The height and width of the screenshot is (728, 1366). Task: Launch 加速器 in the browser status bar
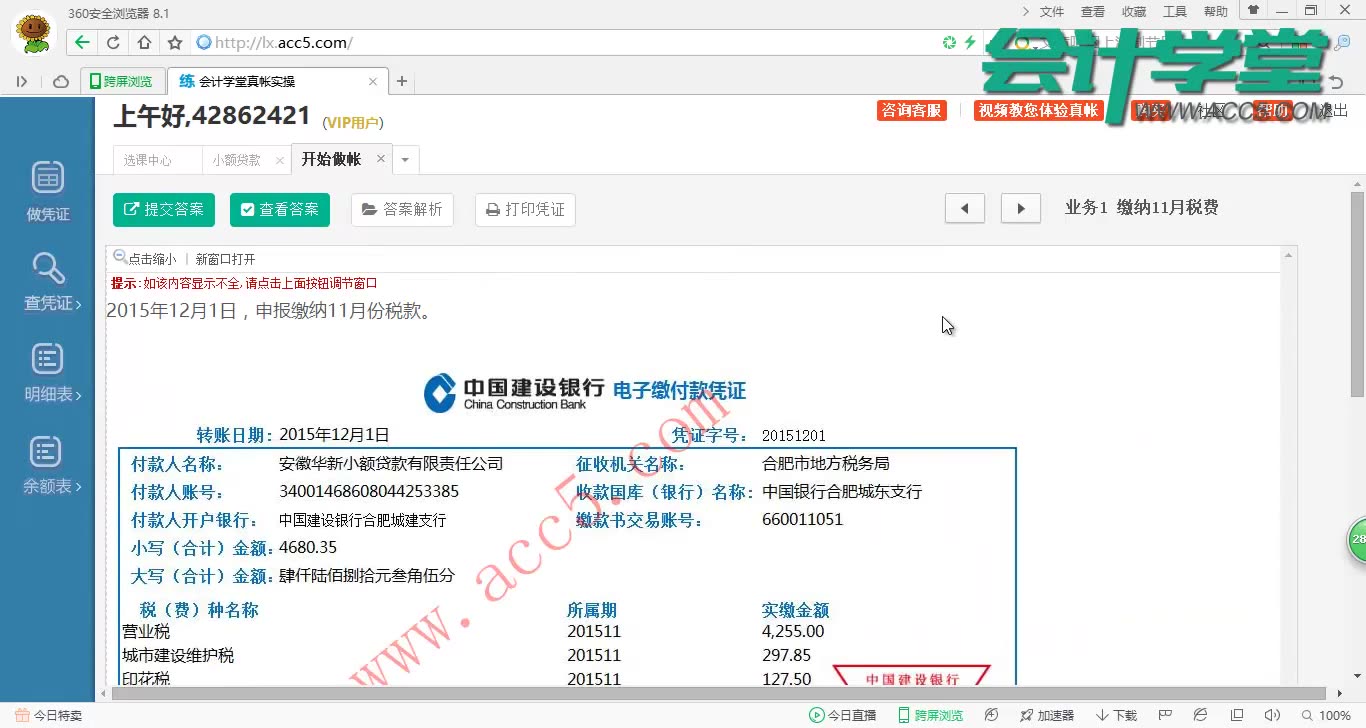click(1048, 715)
